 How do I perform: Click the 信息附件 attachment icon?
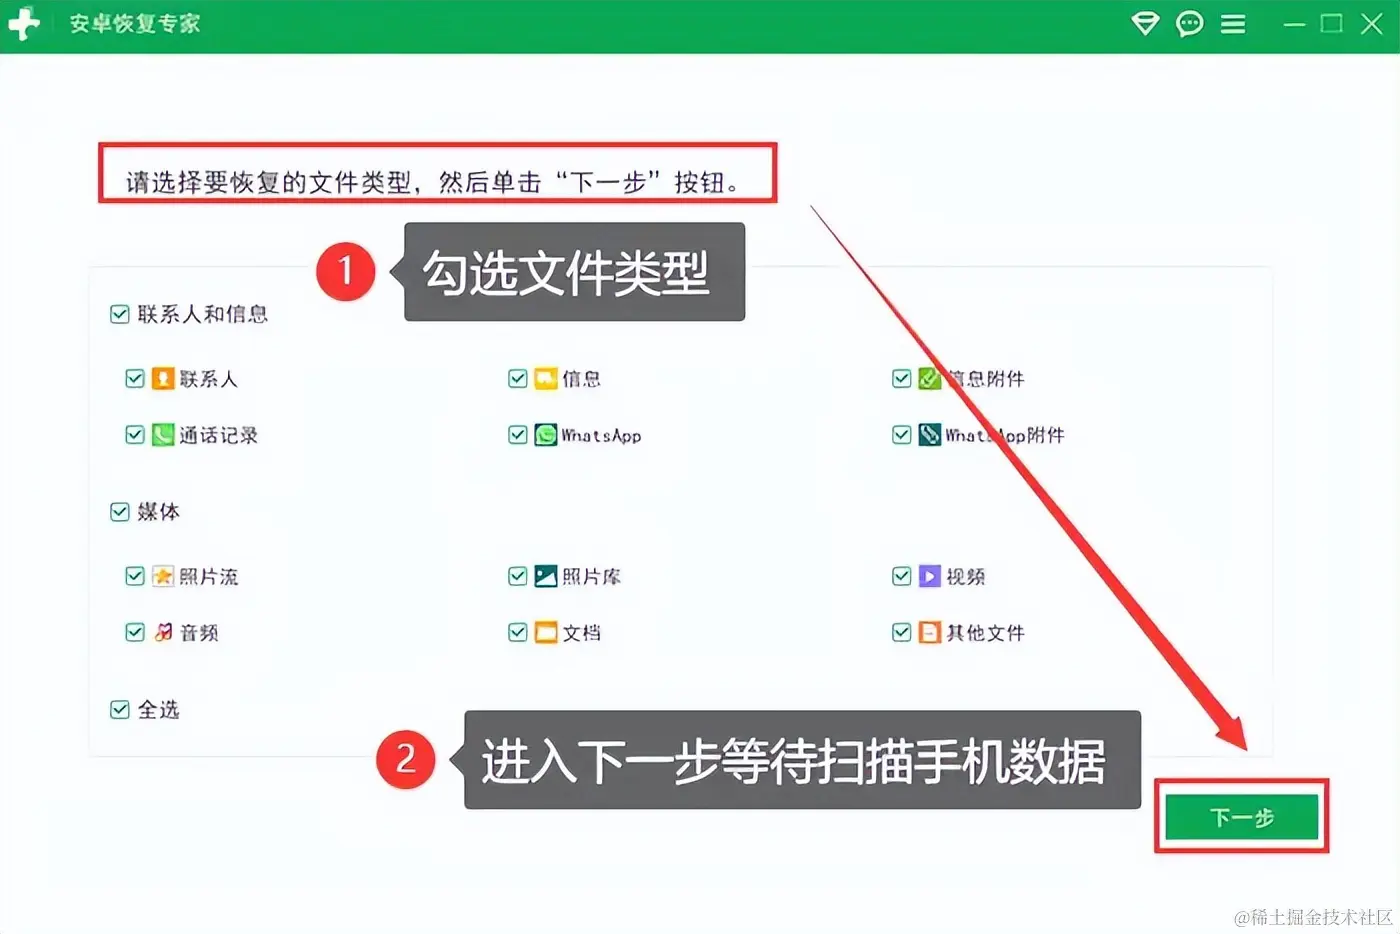click(930, 378)
